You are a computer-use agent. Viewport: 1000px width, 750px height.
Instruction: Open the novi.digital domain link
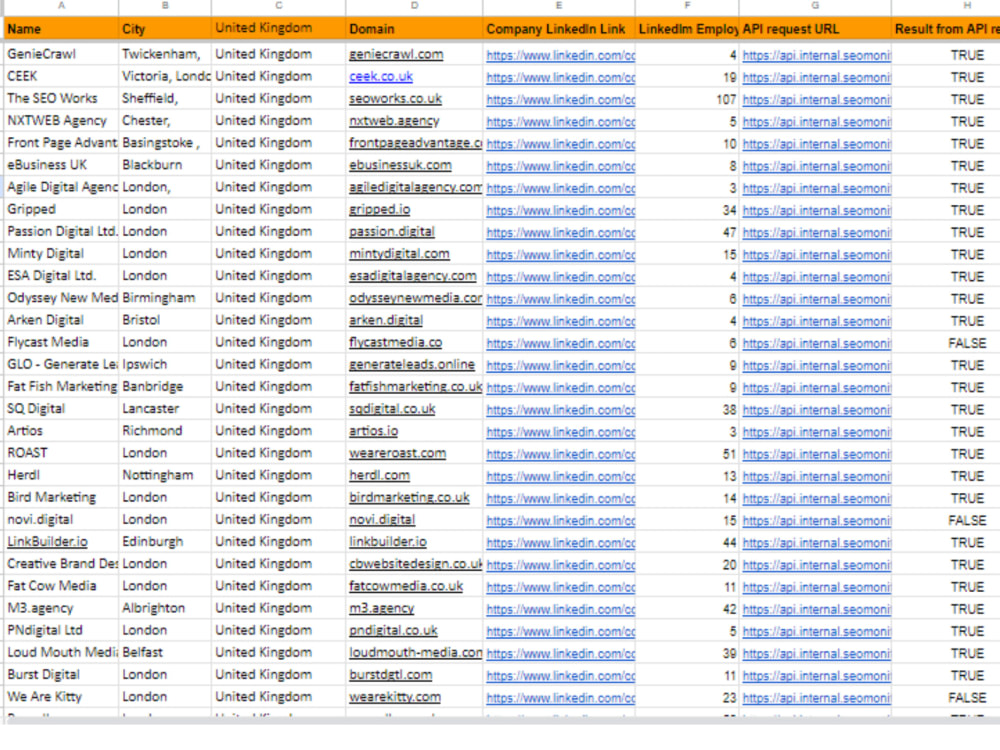click(x=382, y=520)
